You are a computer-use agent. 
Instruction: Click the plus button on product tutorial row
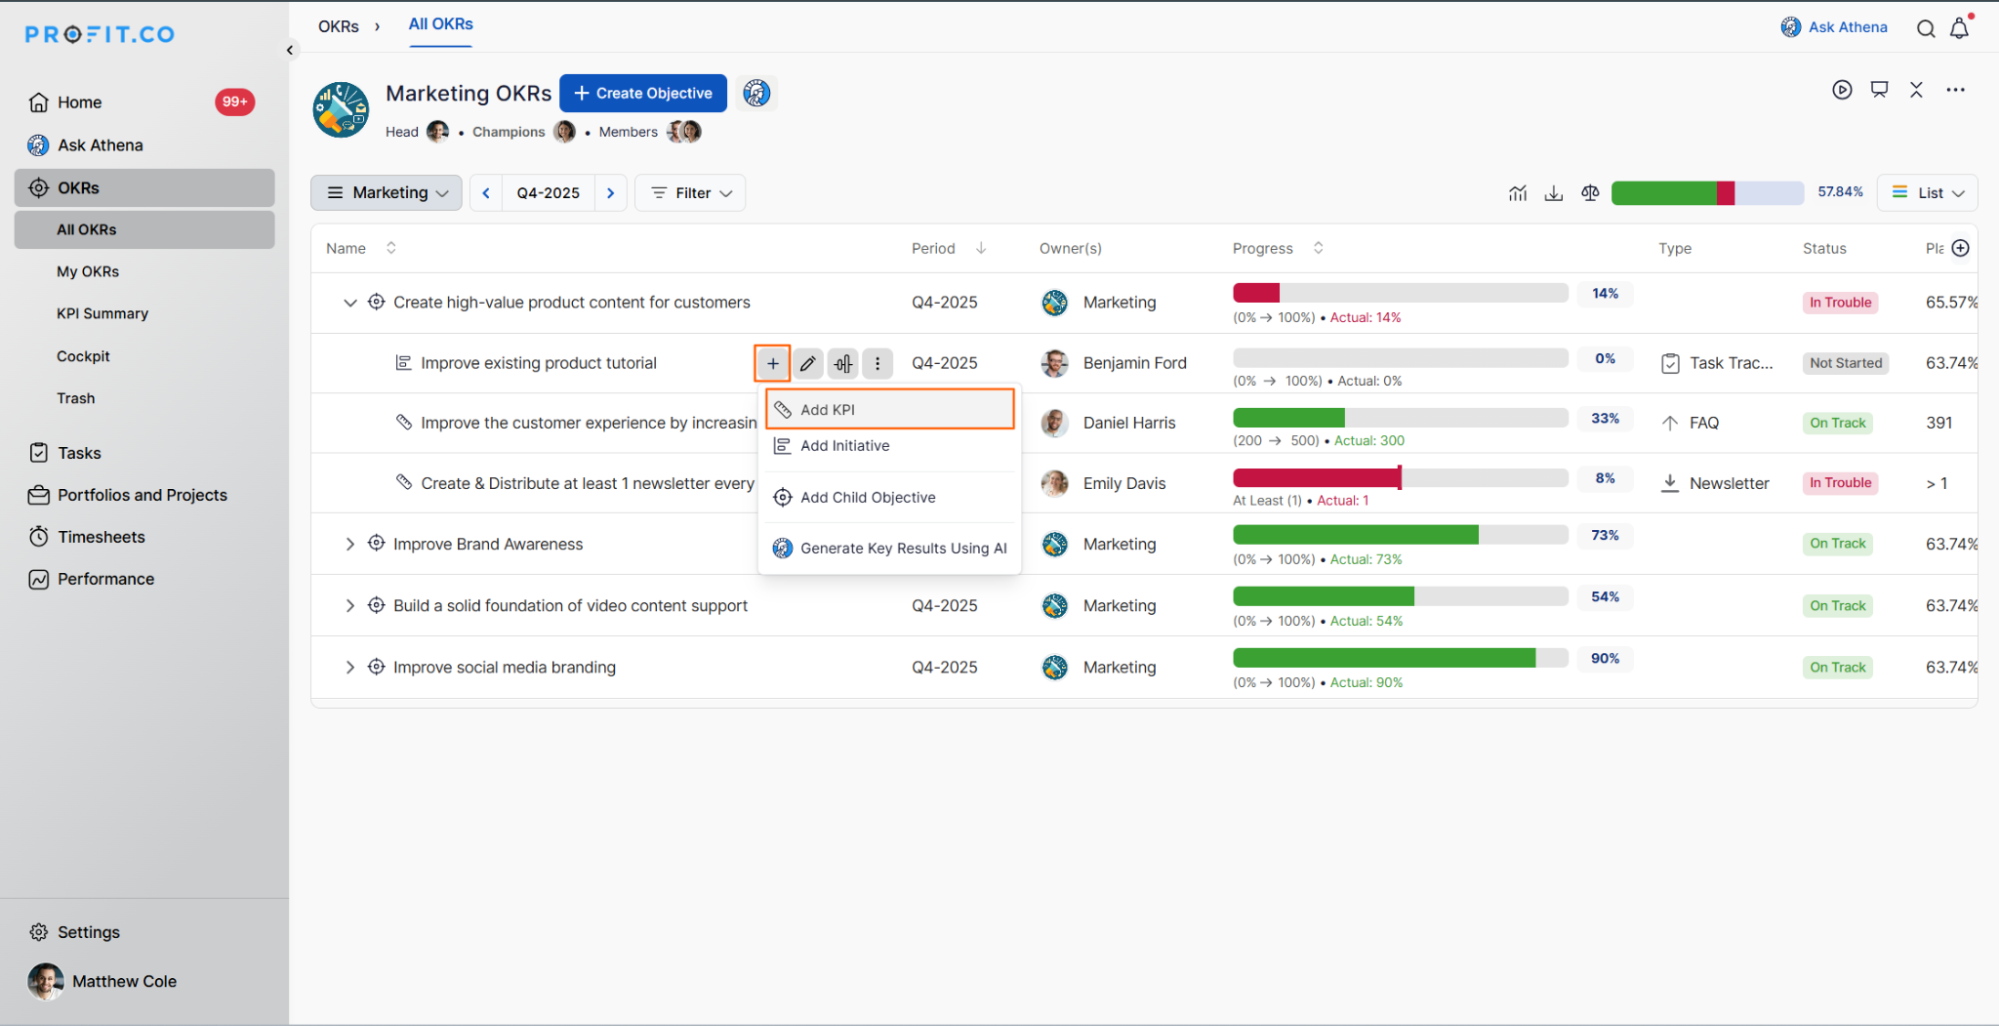772,363
